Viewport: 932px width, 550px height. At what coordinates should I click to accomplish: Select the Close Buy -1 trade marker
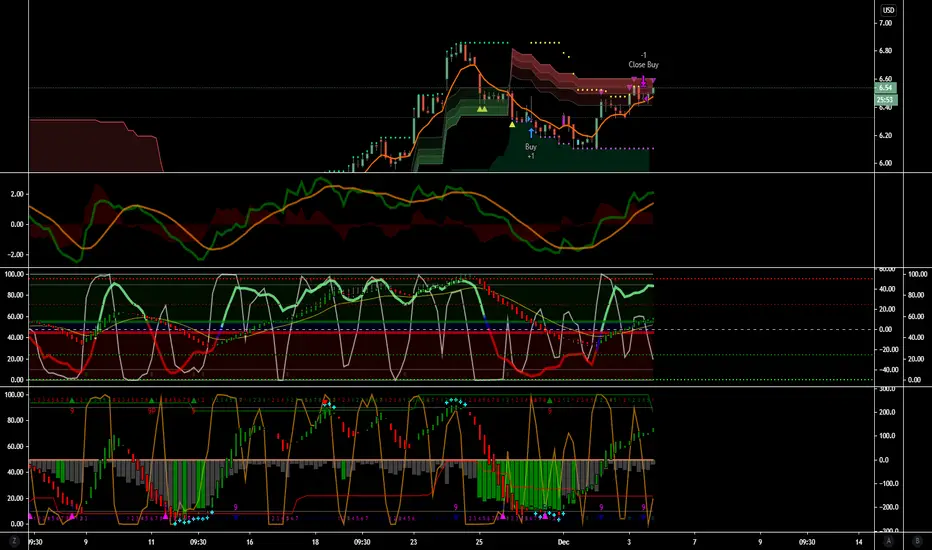[644, 60]
